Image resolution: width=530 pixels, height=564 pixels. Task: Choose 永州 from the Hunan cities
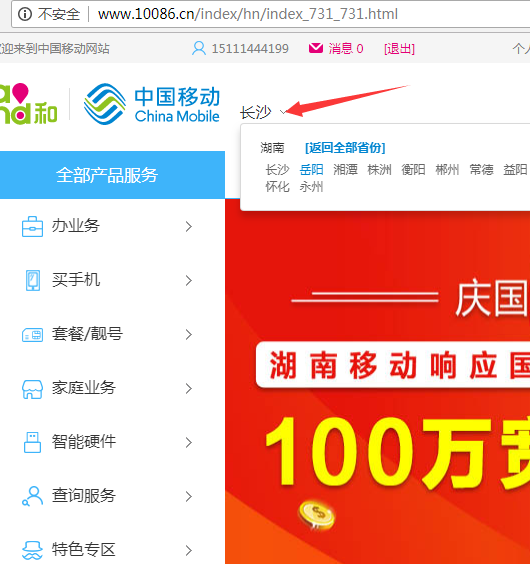[311, 187]
